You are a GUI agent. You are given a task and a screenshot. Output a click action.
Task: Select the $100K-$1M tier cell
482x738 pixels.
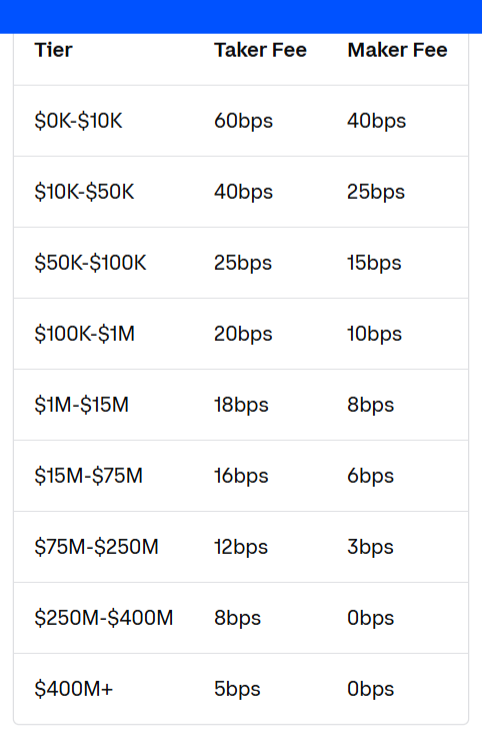(85, 334)
